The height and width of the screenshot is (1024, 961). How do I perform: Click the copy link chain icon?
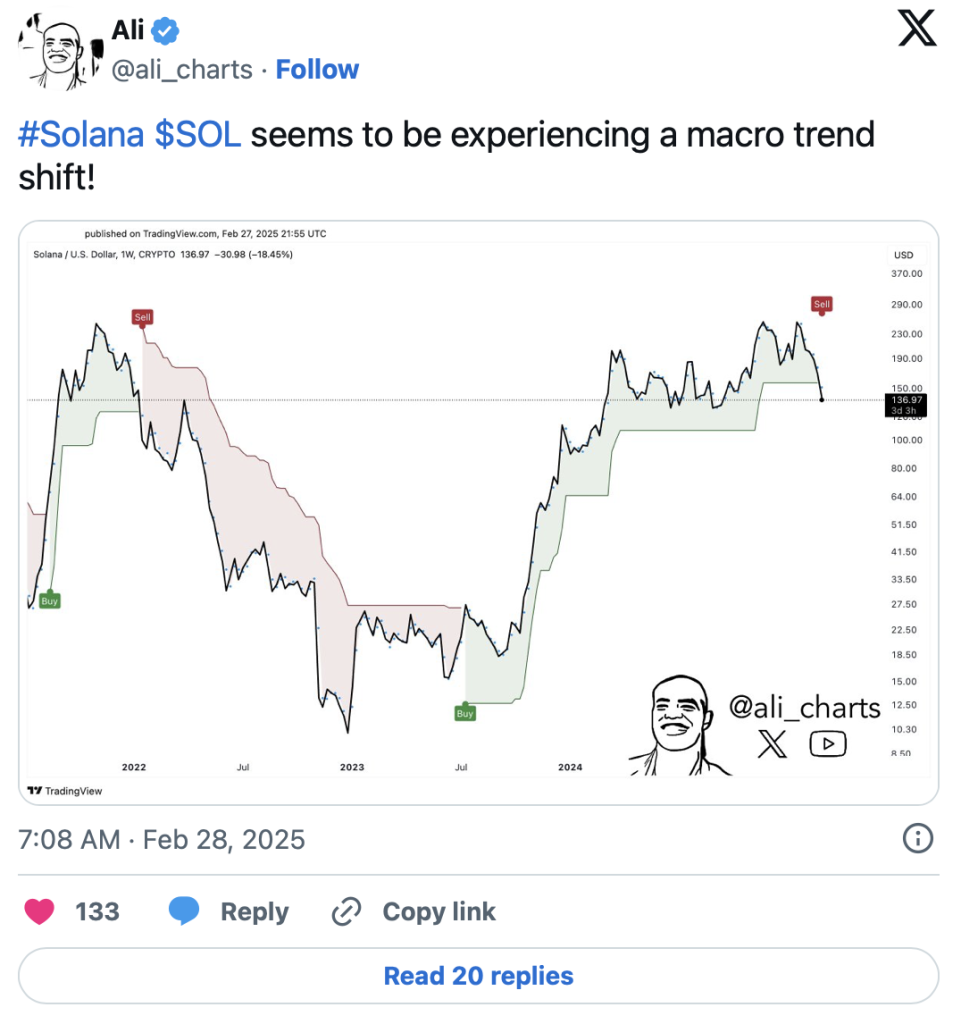tap(346, 911)
